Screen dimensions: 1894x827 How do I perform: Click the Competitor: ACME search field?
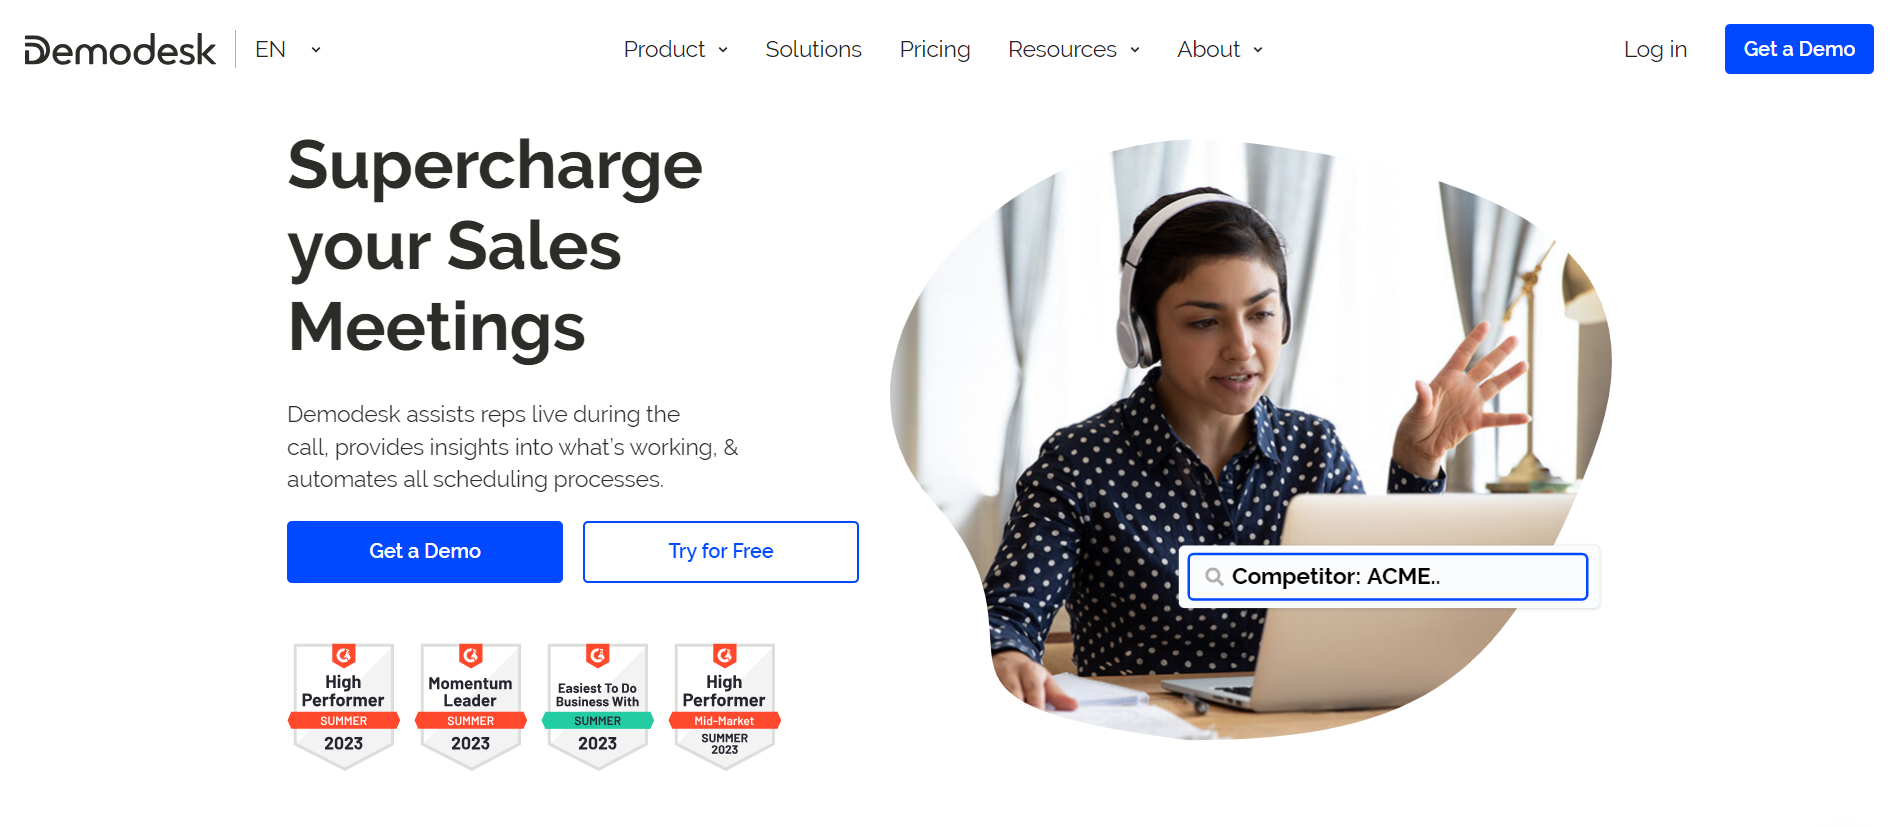pos(1388,577)
